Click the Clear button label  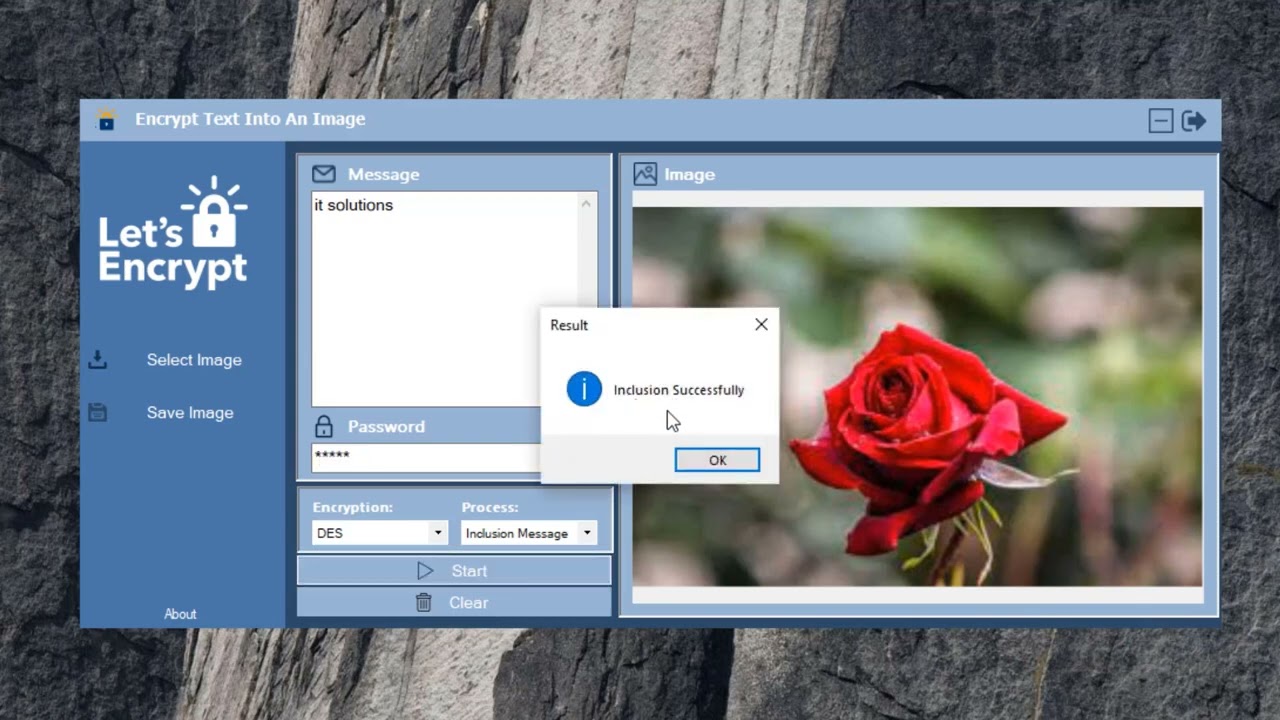coord(468,603)
